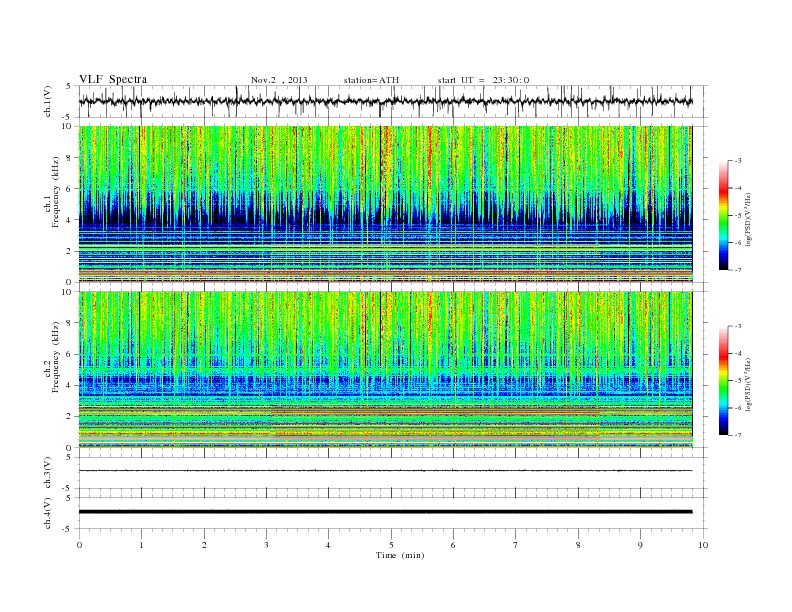The image size is (792, 612).
Task: Click the "8" kHz tick on ch.1 spectrogram
Action: pos(70,158)
